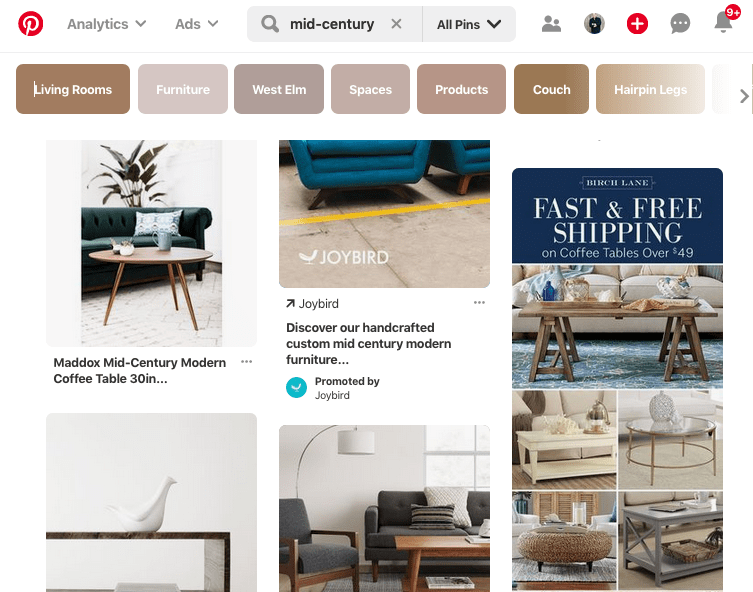Expand the Ads dropdown menu
Screen dimensions: 753x592
[196, 24]
